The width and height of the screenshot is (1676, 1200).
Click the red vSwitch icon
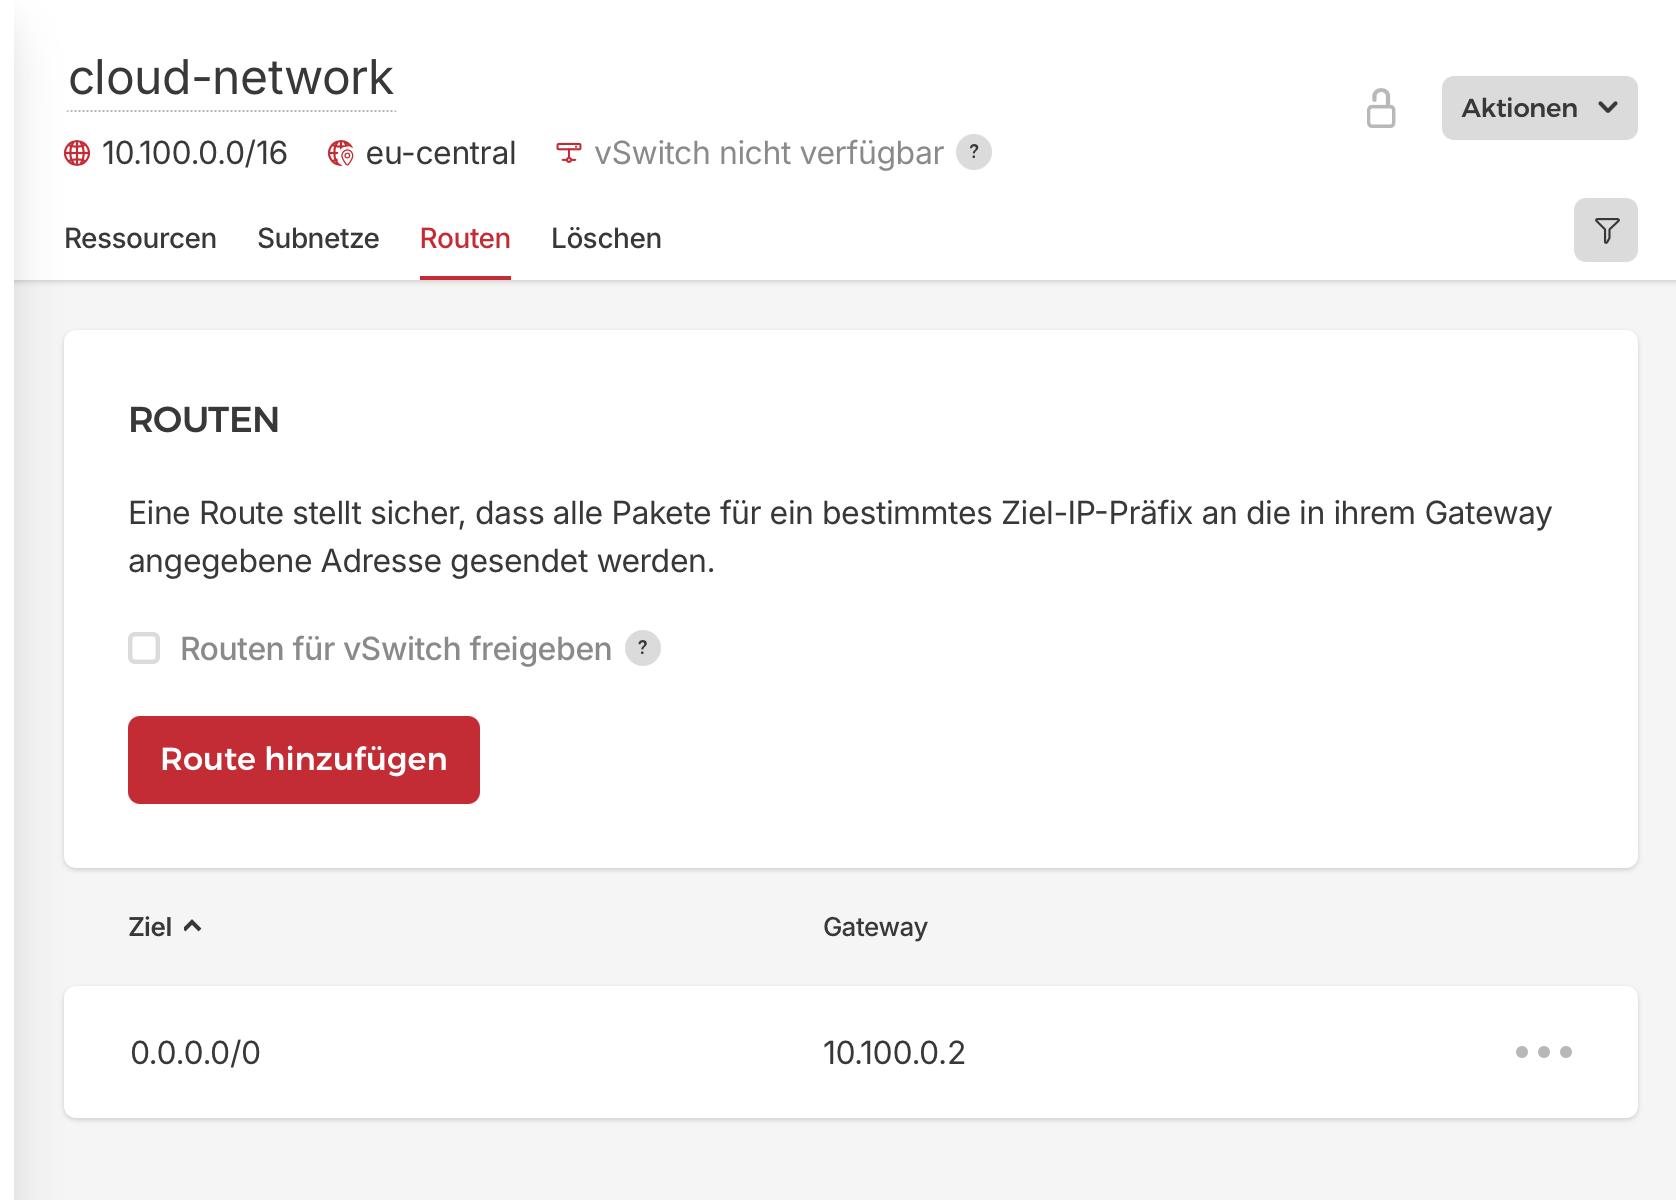(568, 153)
